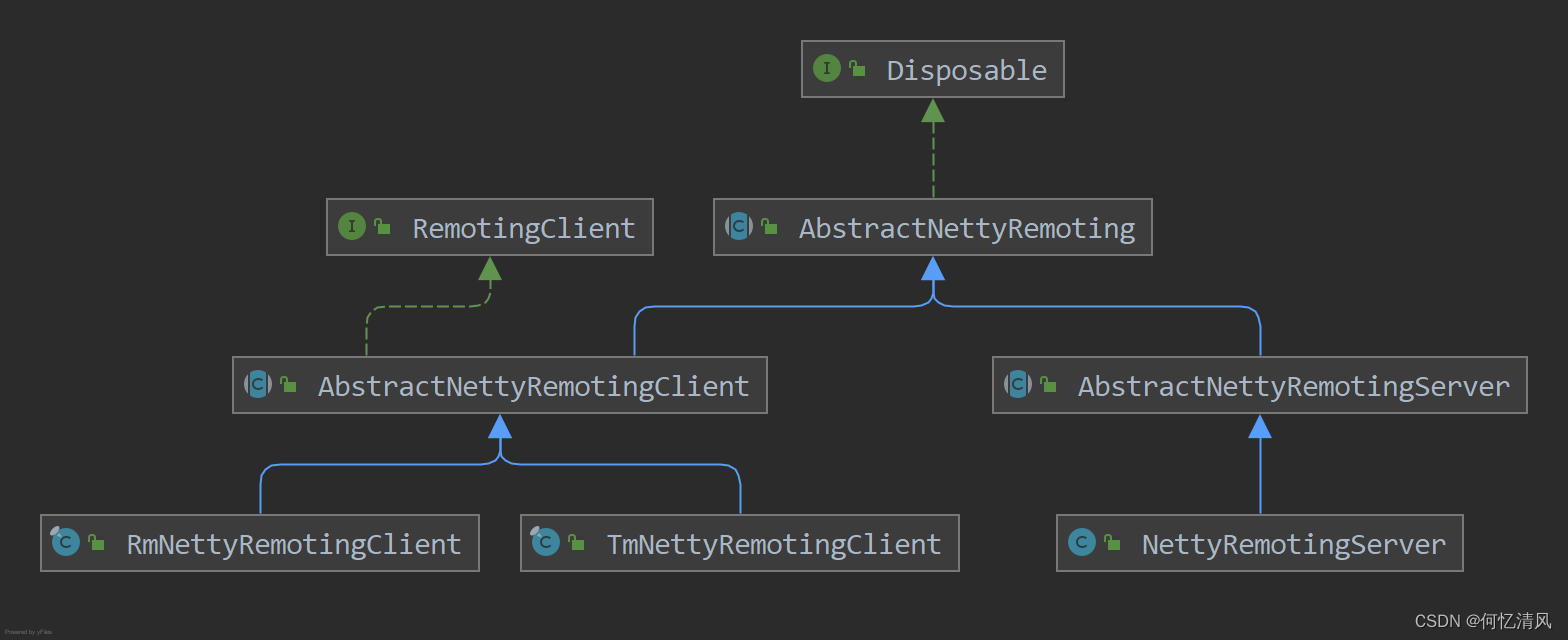Select the Disposable node label
The image size is (1568, 640).
point(966,70)
